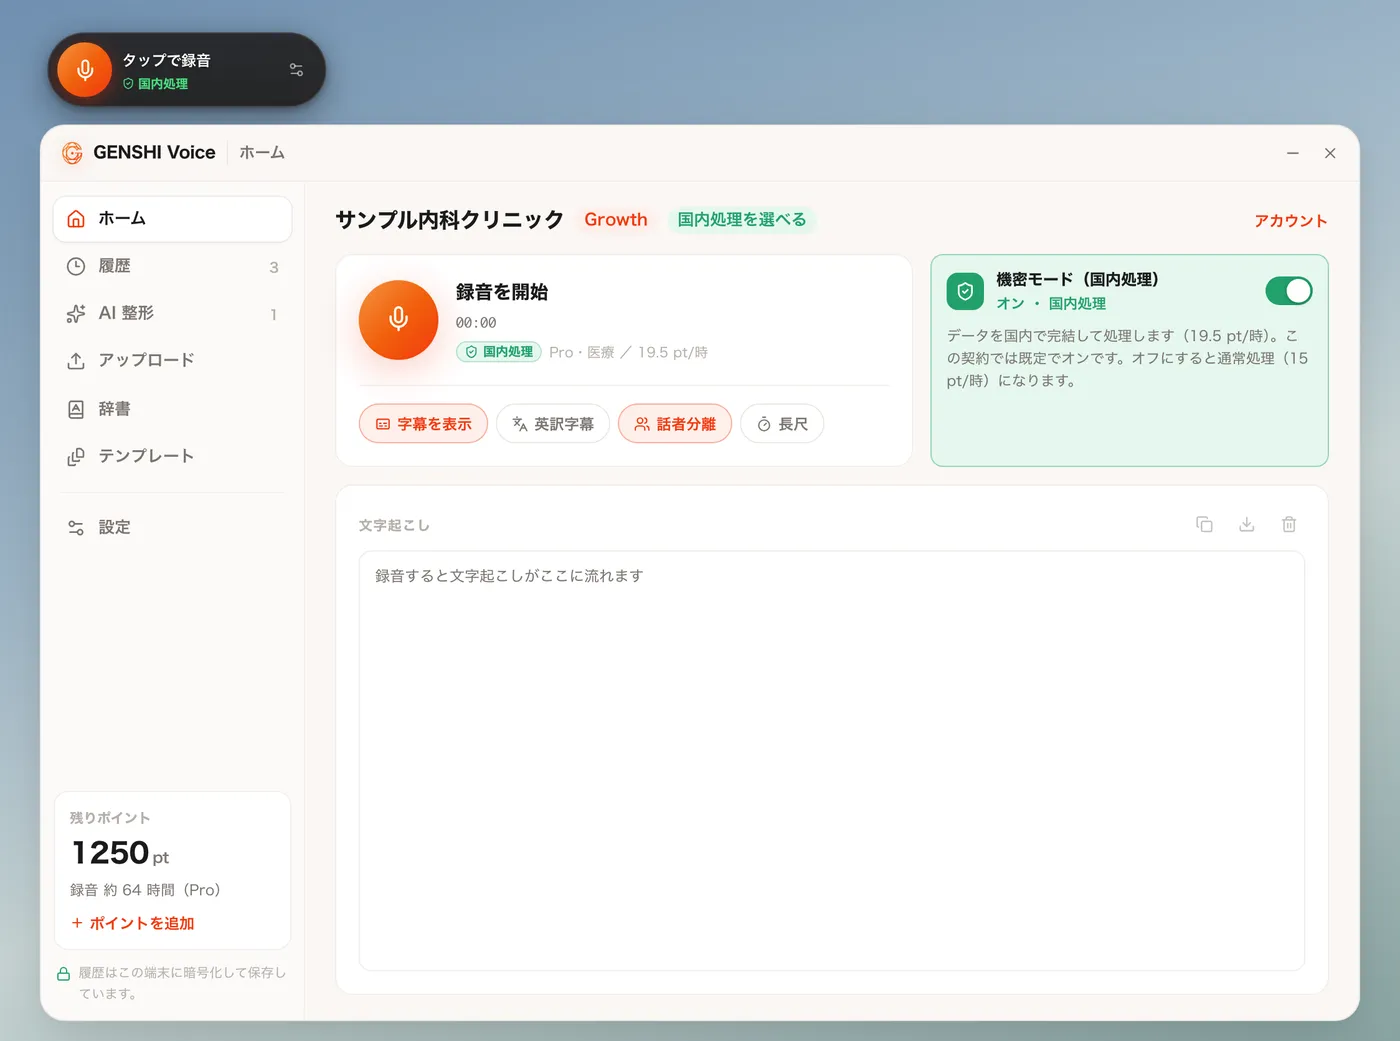Click the オン ・ 国内処理 status text
The width and height of the screenshot is (1400, 1041).
[1051, 303]
